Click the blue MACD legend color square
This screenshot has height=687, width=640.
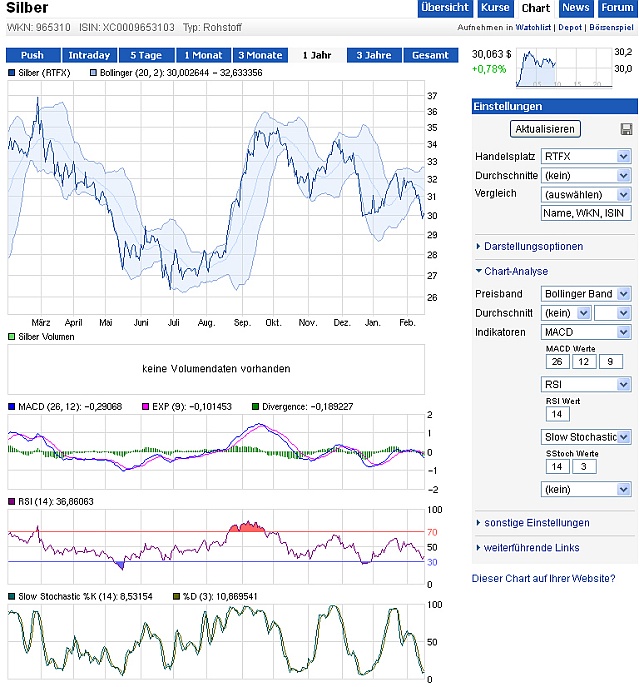point(12,406)
